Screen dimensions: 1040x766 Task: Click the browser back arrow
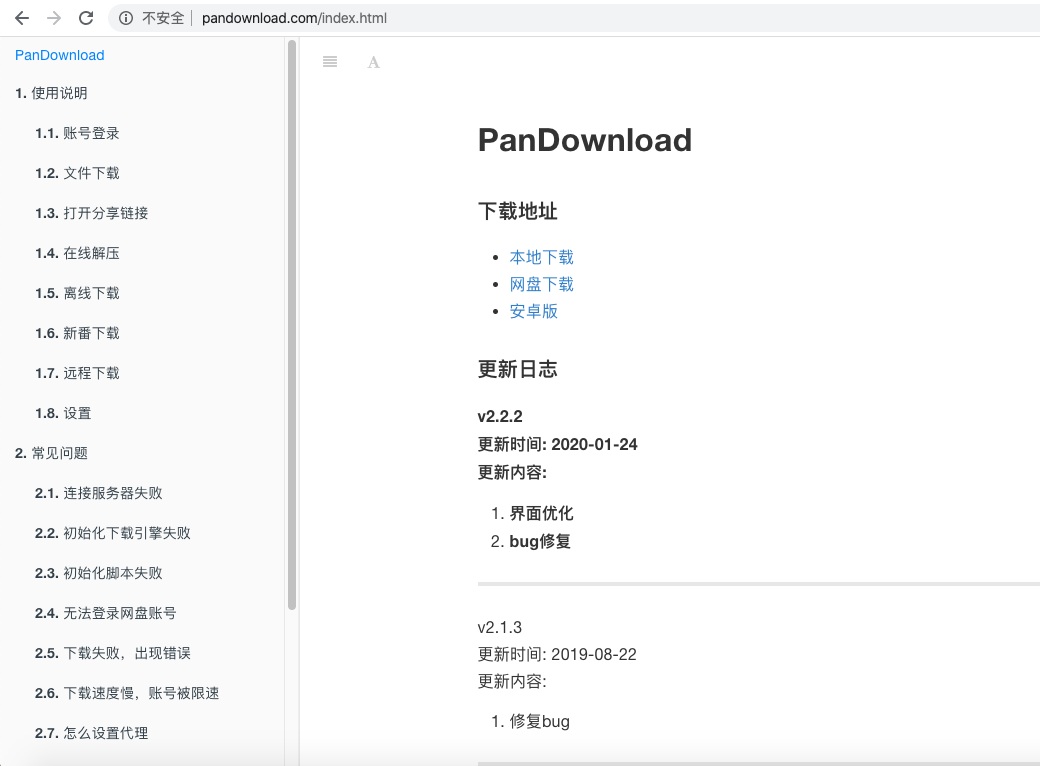point(21,17)
